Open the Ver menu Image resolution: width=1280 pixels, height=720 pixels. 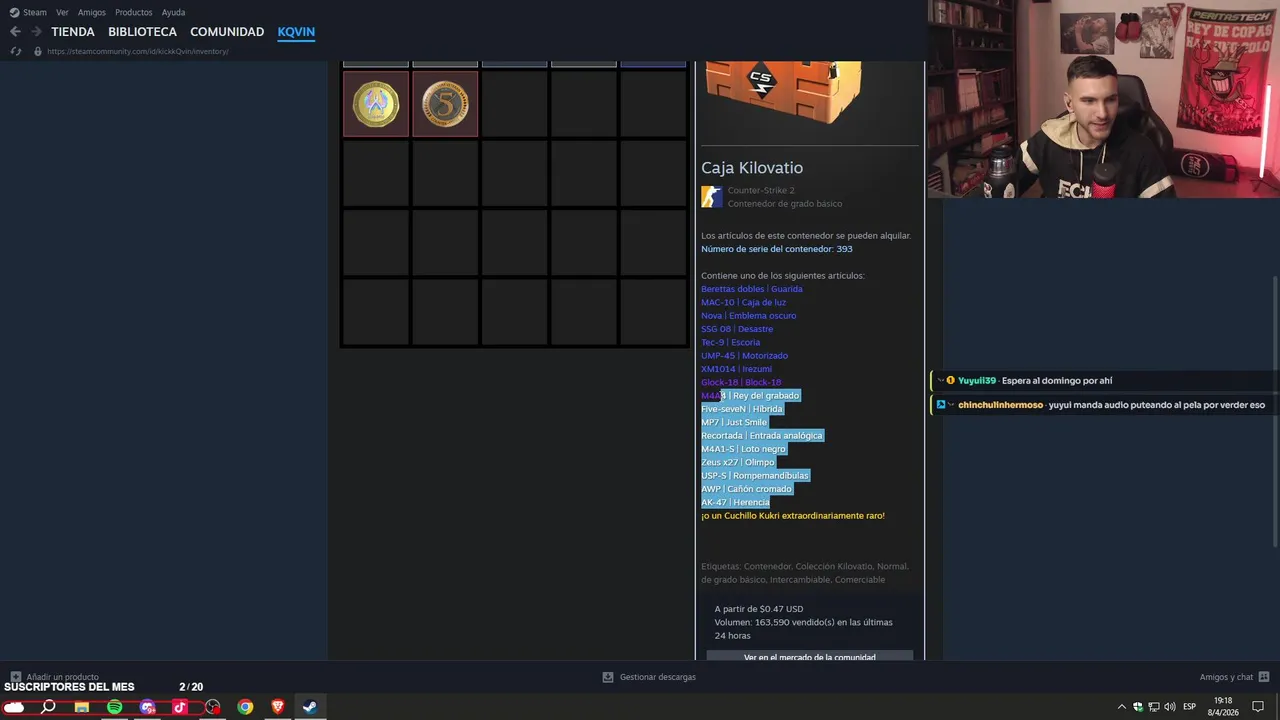coord(62,12)
